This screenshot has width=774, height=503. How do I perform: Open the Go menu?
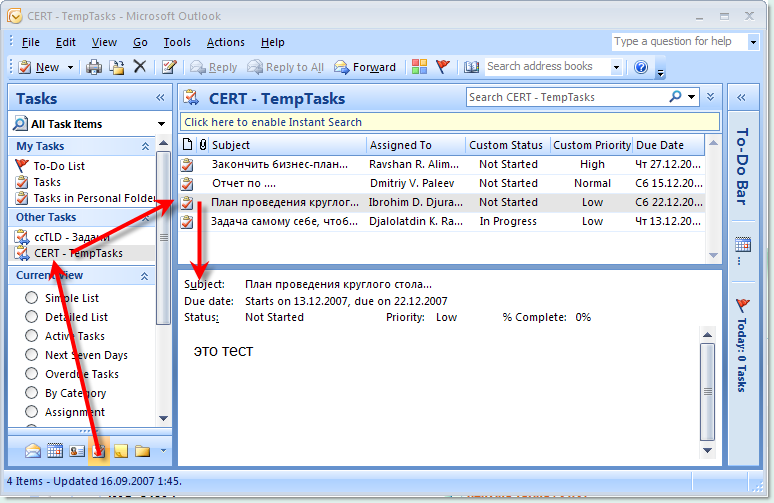(x=140, y=42)
